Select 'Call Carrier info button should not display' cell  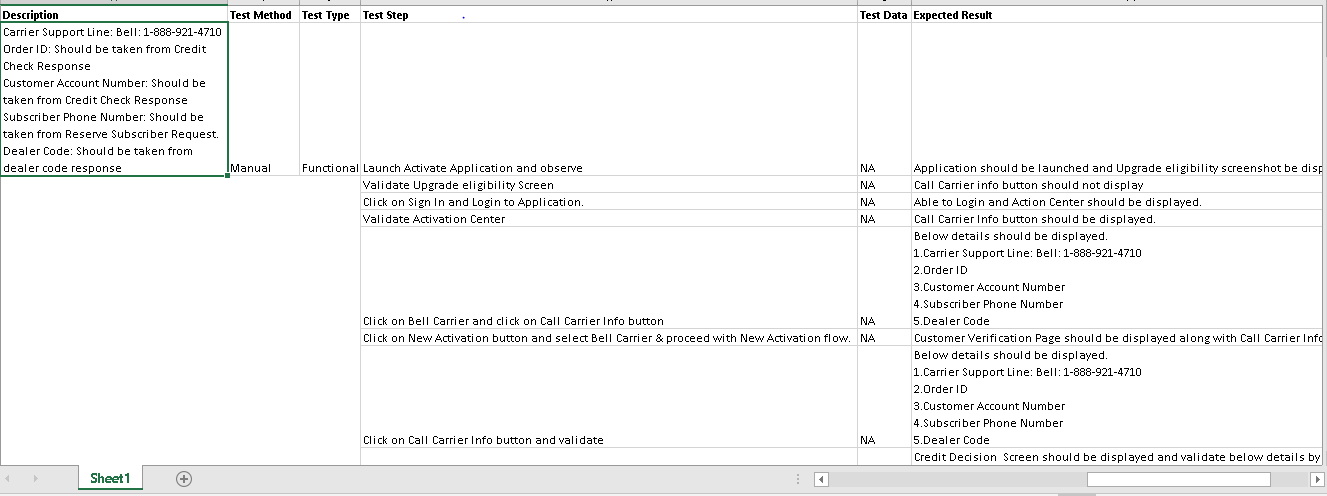tap(1119, 185)
